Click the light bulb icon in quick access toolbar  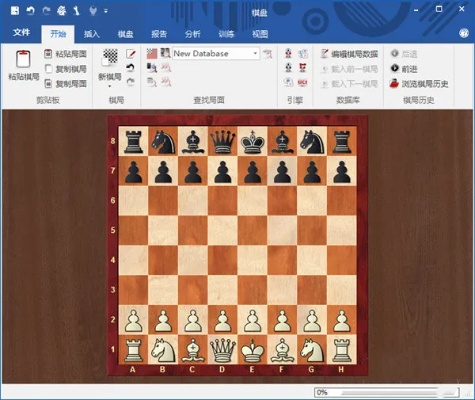[93, 11]
